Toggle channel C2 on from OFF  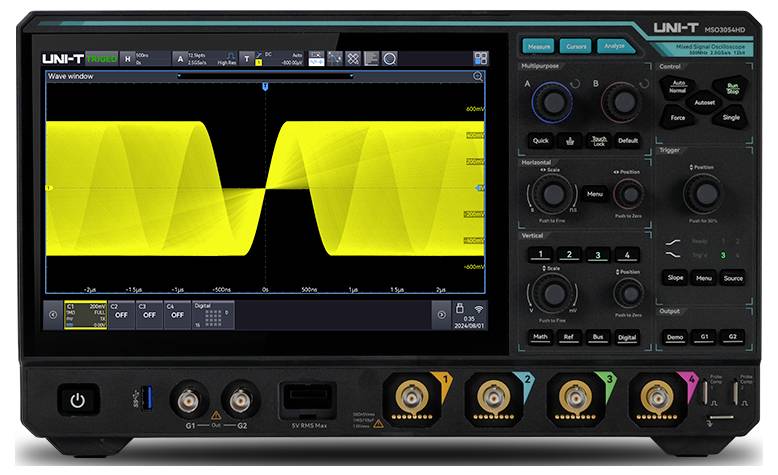click(120, 312)
